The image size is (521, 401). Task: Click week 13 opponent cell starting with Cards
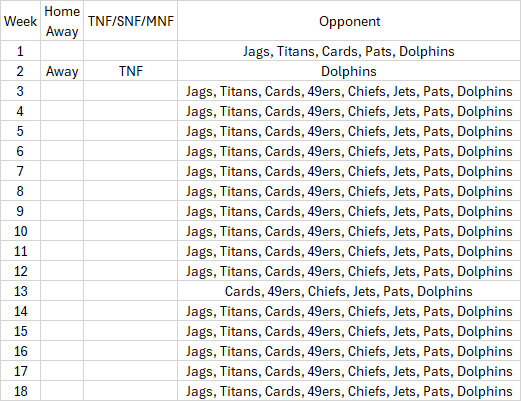coord(349,291)
